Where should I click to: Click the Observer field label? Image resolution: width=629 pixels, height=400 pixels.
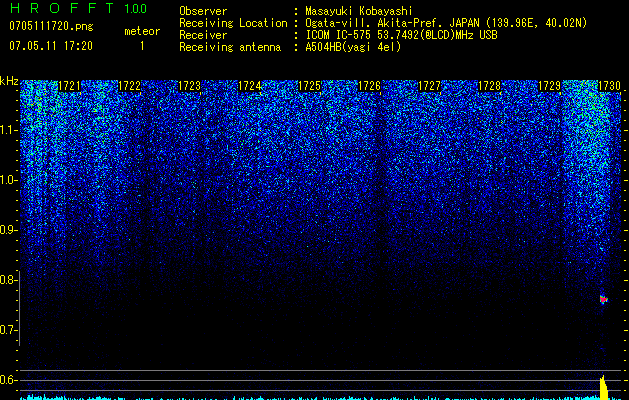tap(203, 11)
